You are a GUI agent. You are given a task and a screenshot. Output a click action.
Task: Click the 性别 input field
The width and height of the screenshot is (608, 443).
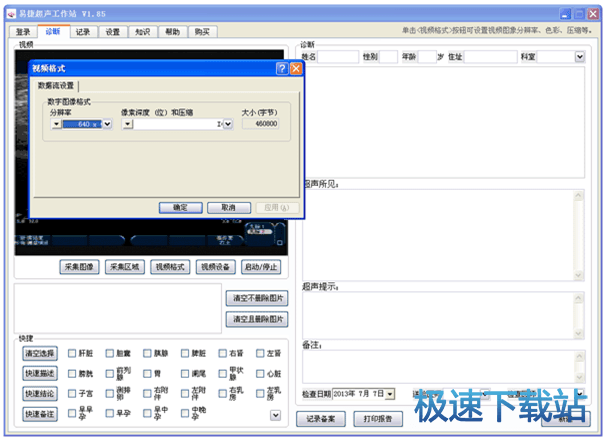[x=388, y=57]
